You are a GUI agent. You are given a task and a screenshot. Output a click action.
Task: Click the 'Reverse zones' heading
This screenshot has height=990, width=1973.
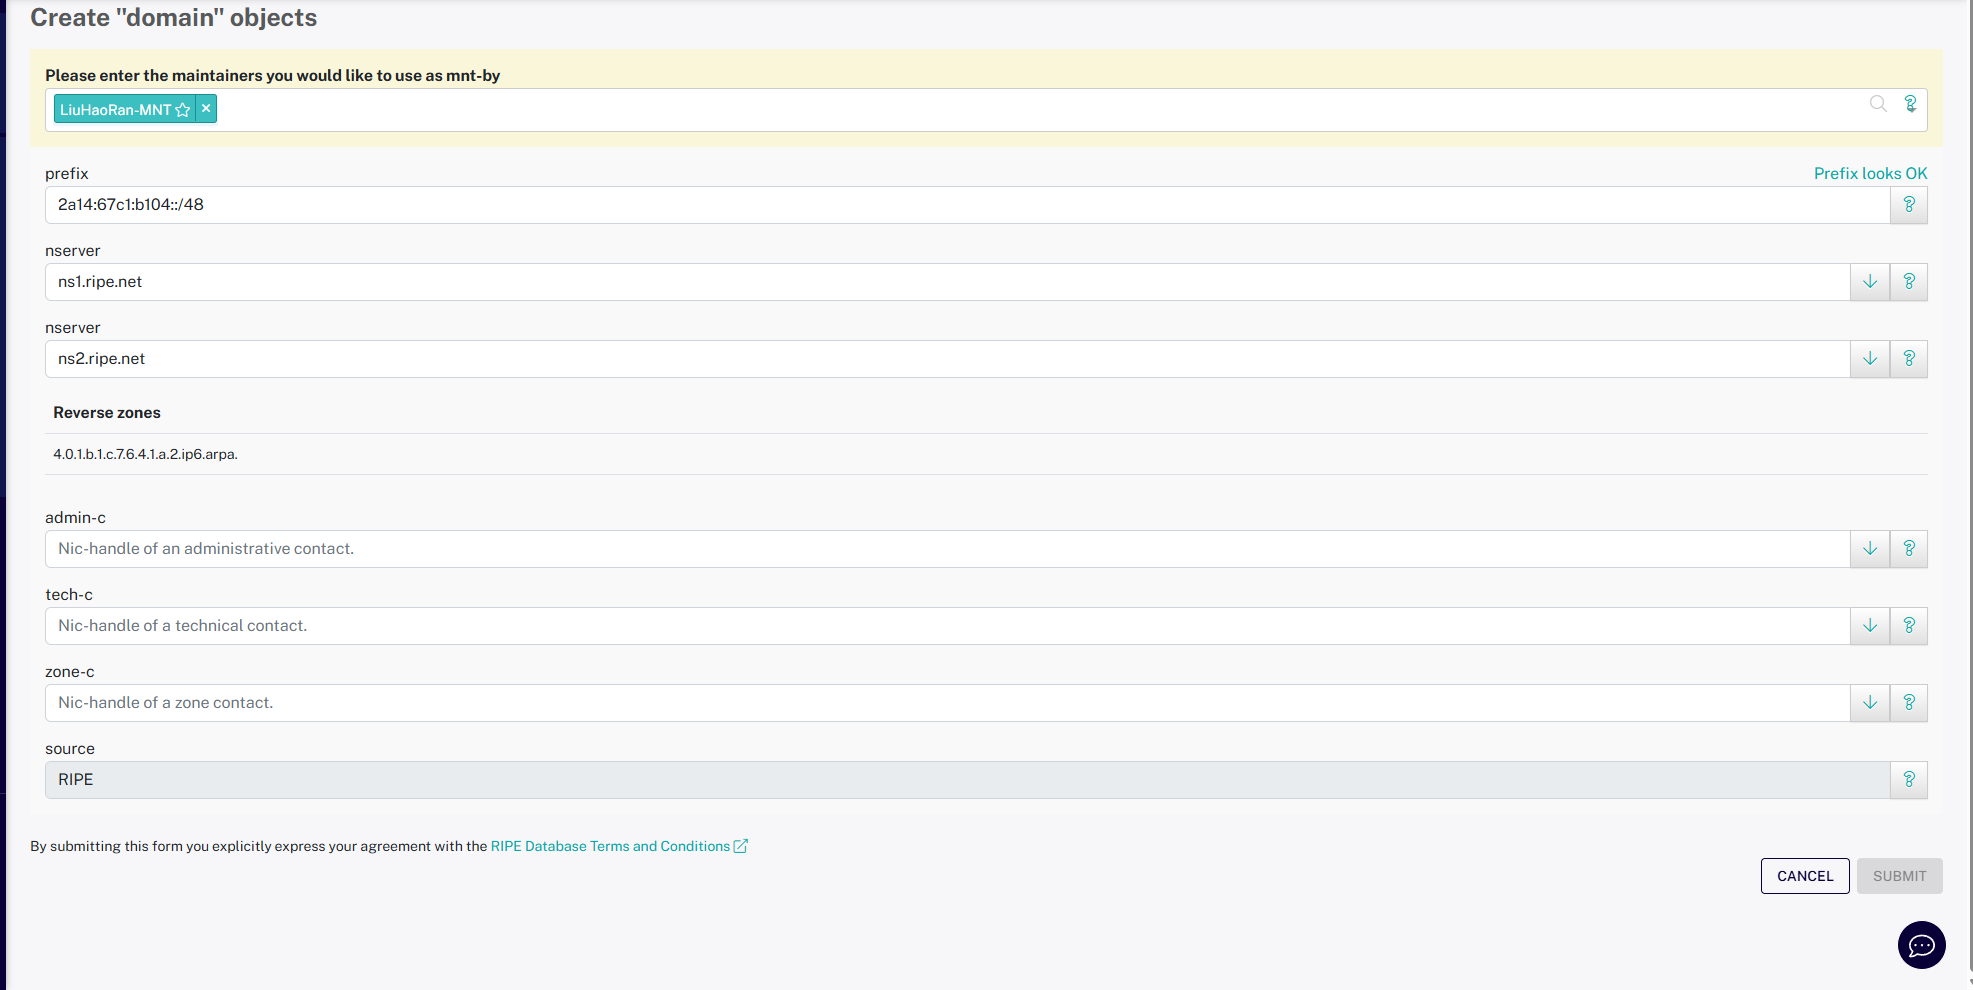pyautogui.click(x=107, y=413)
